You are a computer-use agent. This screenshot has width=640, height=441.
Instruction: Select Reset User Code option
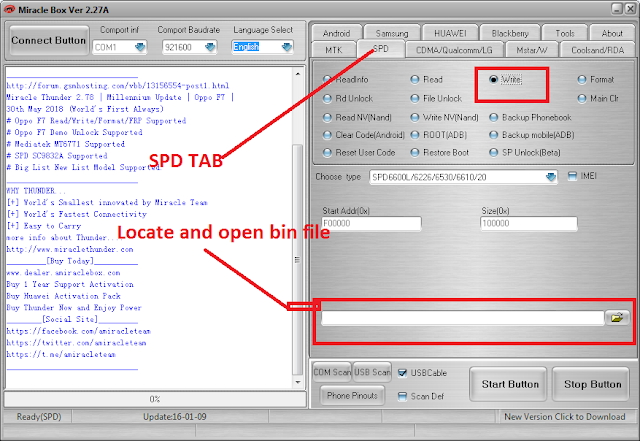[327, 152]
